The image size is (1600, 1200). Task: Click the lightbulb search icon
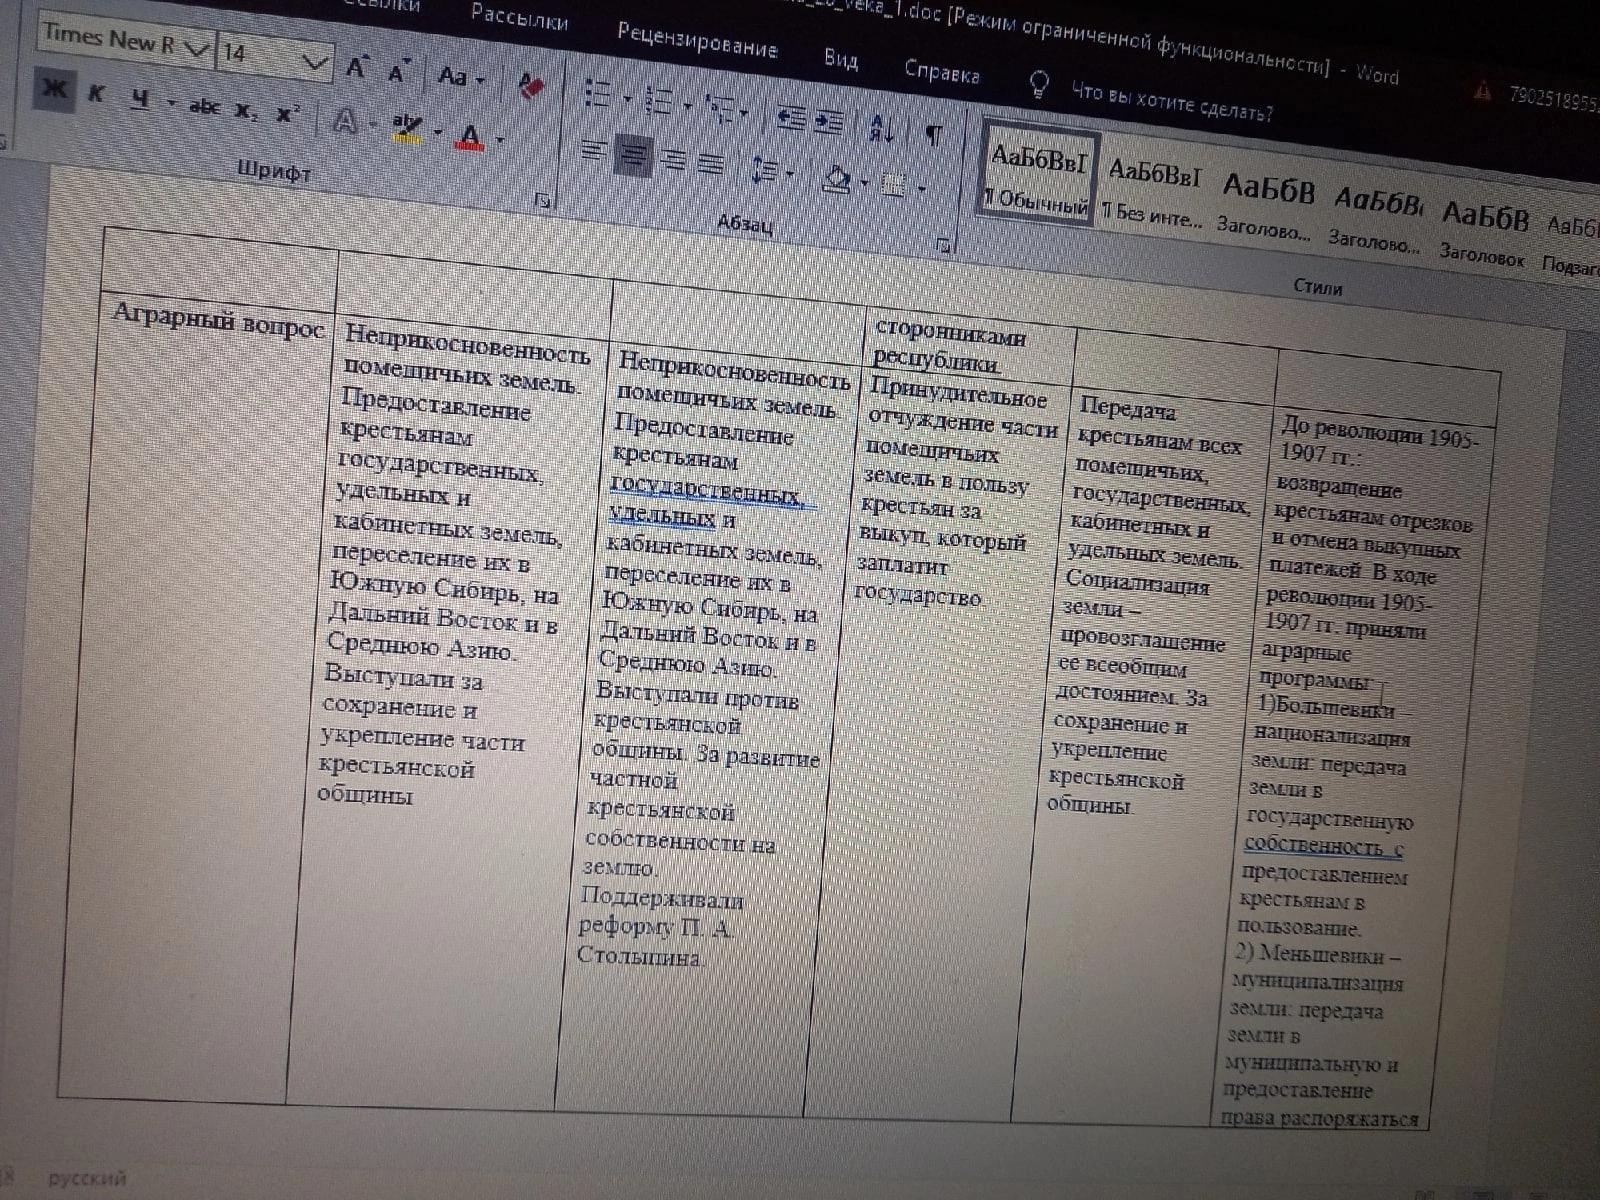(x=1040, y=83)
